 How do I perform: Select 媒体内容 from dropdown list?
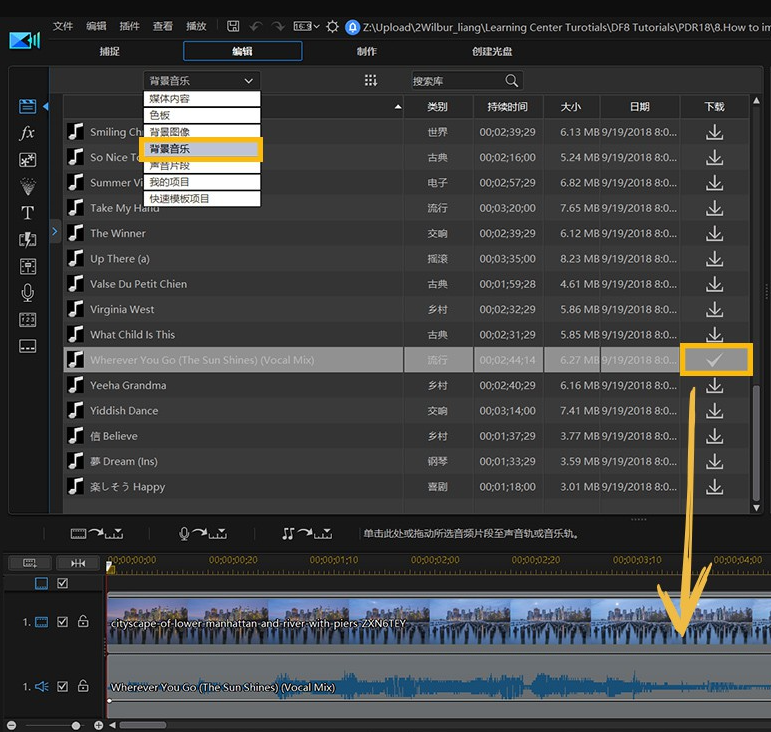tap(202, 98)
